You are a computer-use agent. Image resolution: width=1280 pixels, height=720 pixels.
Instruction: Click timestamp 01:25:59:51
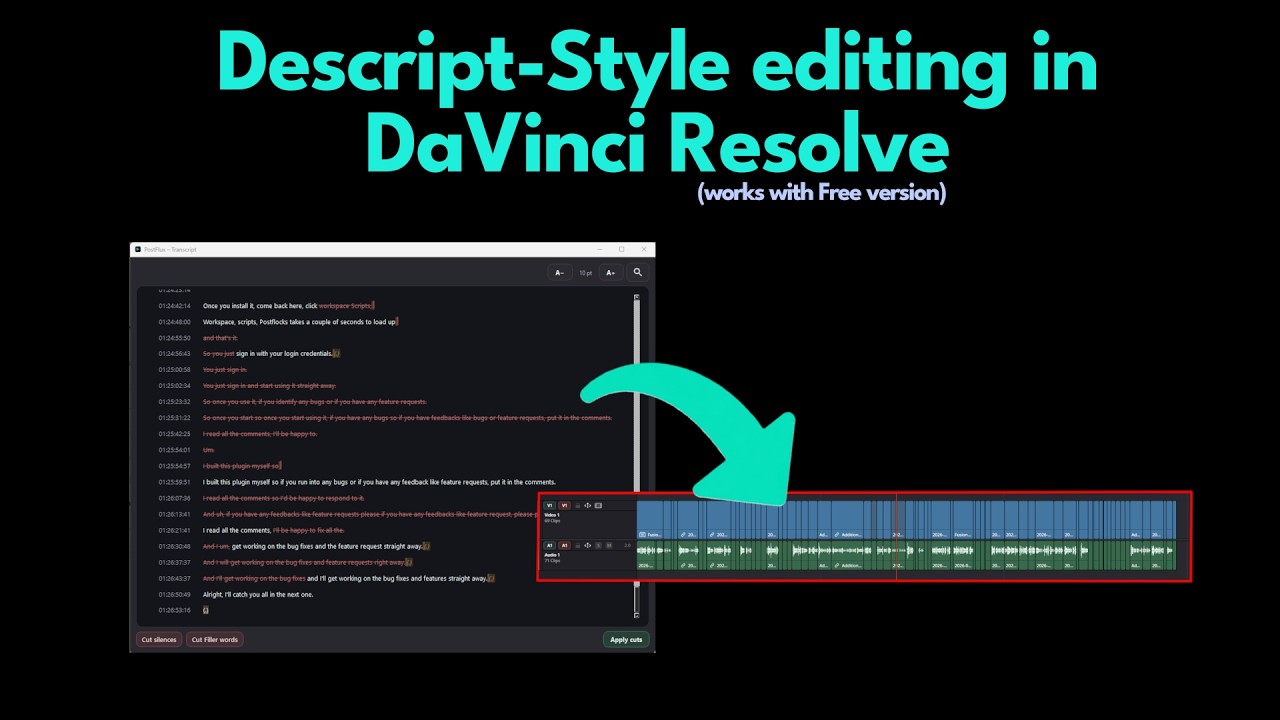174,481
